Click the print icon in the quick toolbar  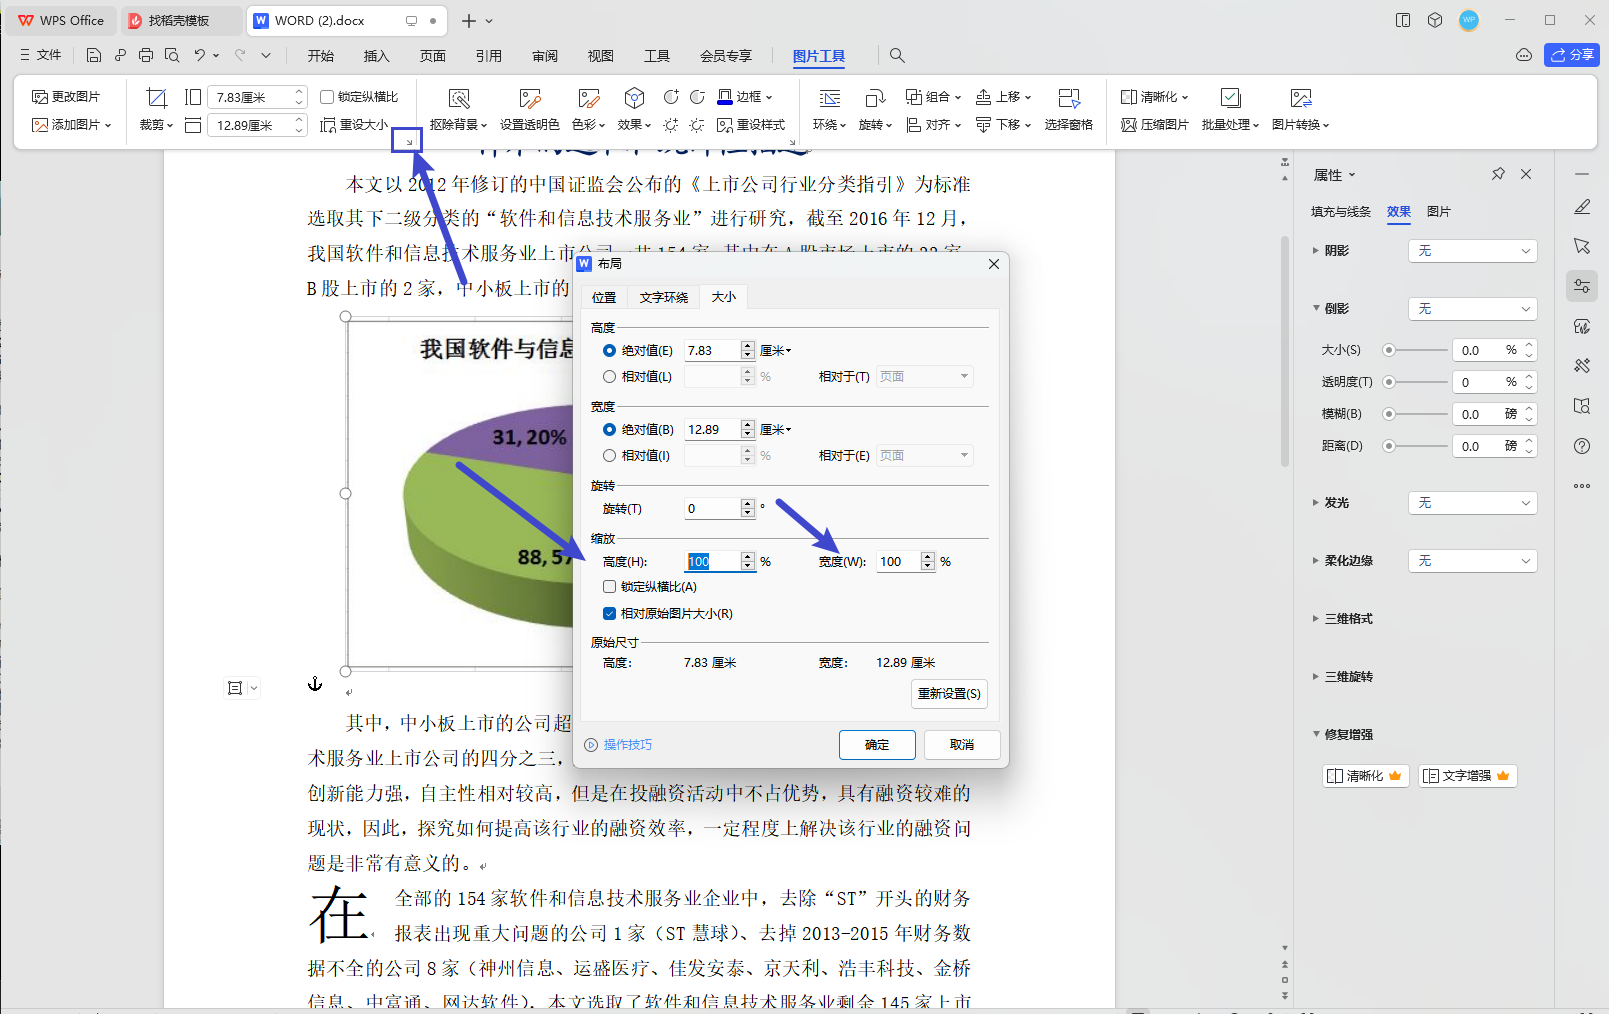point(146,55)
